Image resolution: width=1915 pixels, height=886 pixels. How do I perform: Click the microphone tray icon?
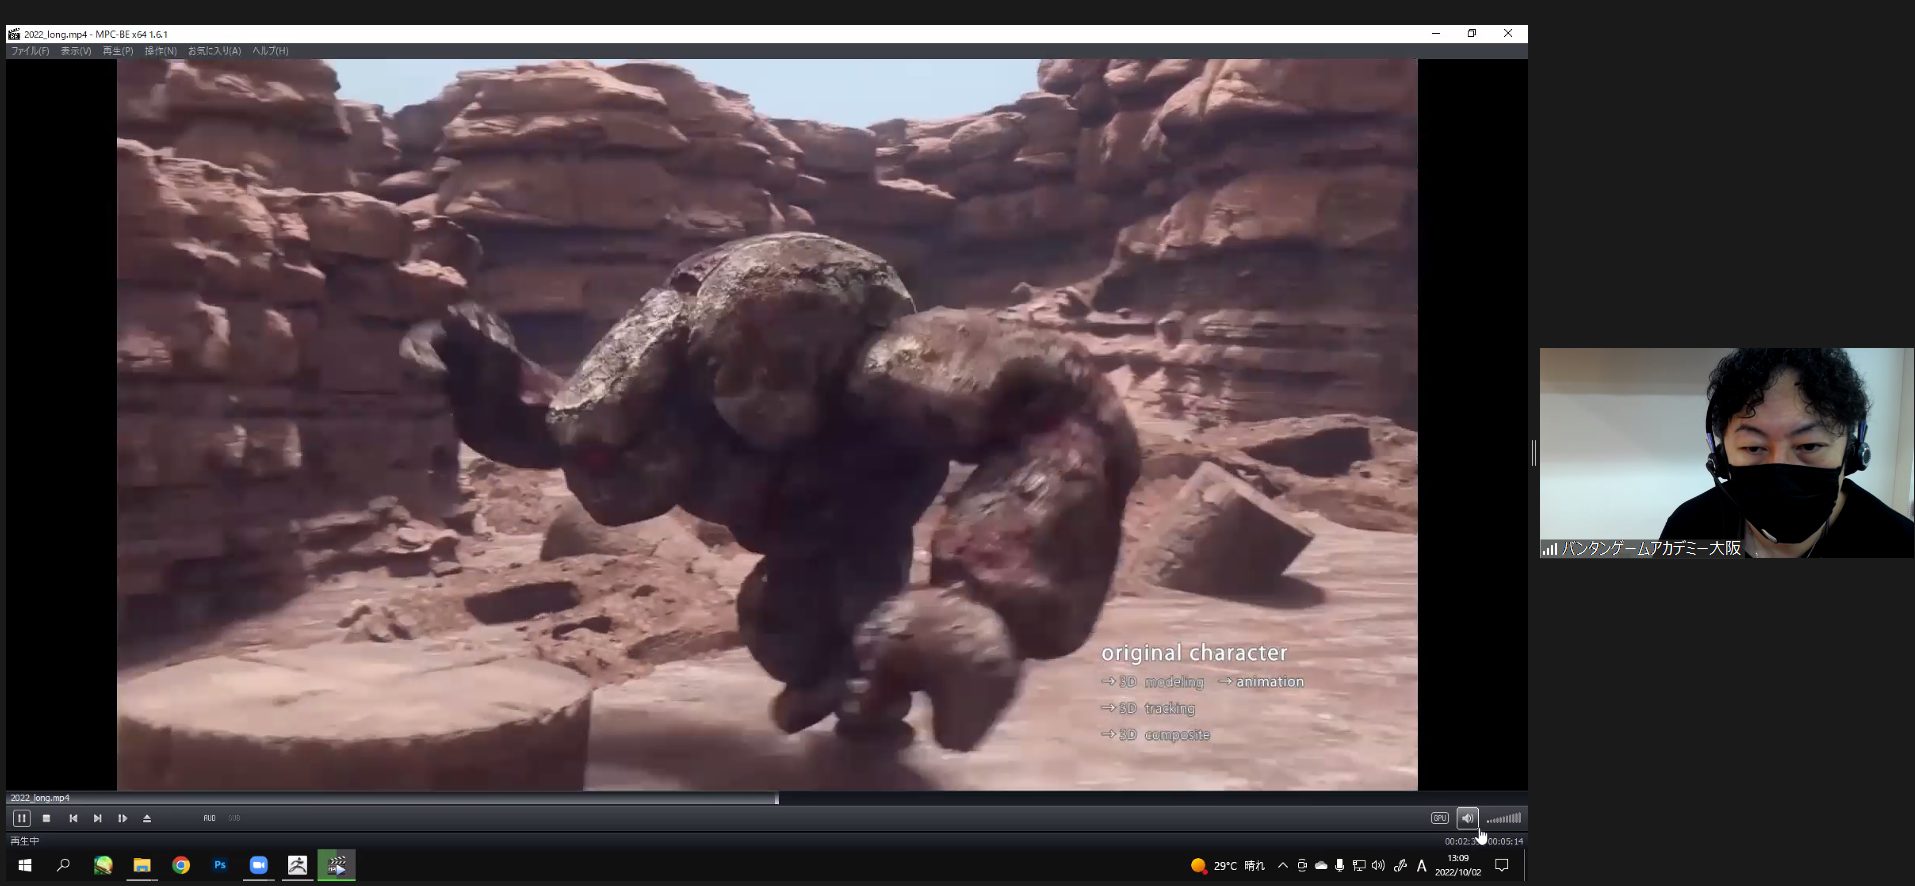[1340, 866]
